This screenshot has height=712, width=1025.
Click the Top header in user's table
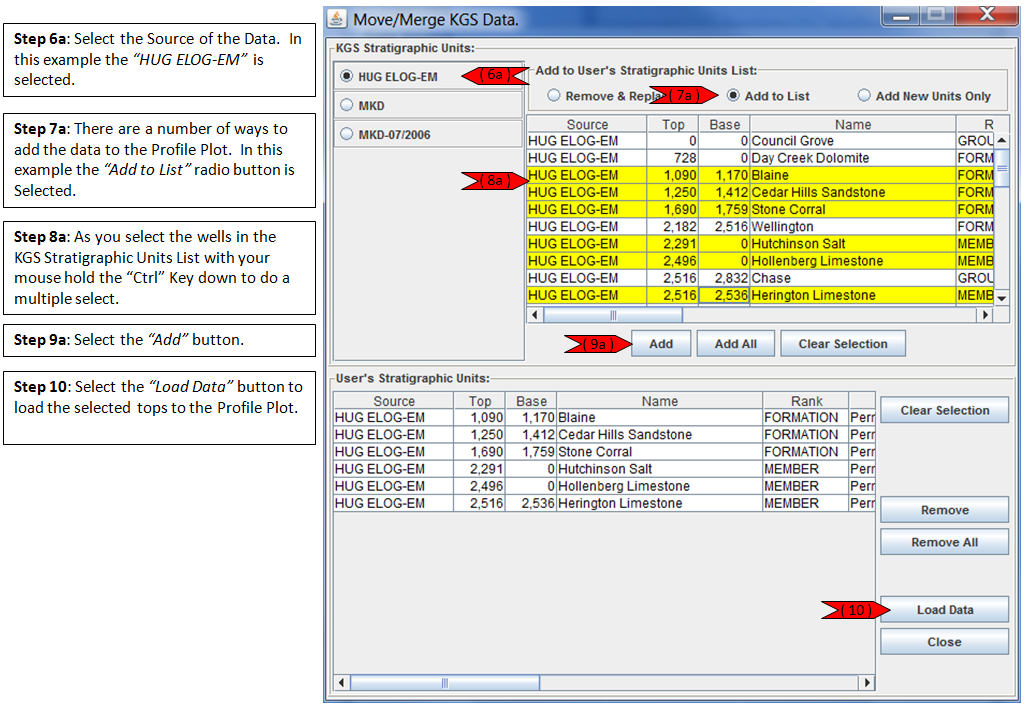(x=479, y=401)
